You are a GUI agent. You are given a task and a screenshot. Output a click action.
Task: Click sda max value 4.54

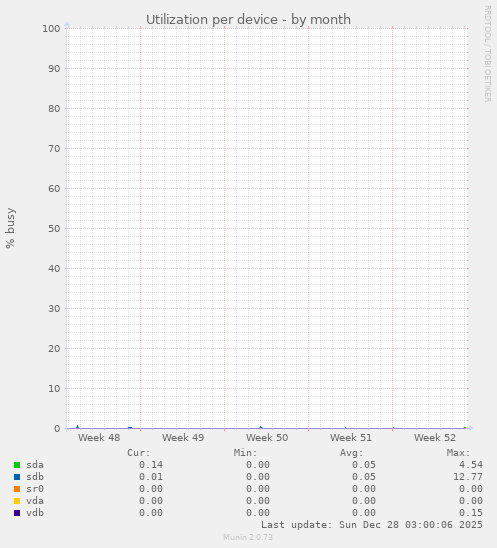[471, 465]
